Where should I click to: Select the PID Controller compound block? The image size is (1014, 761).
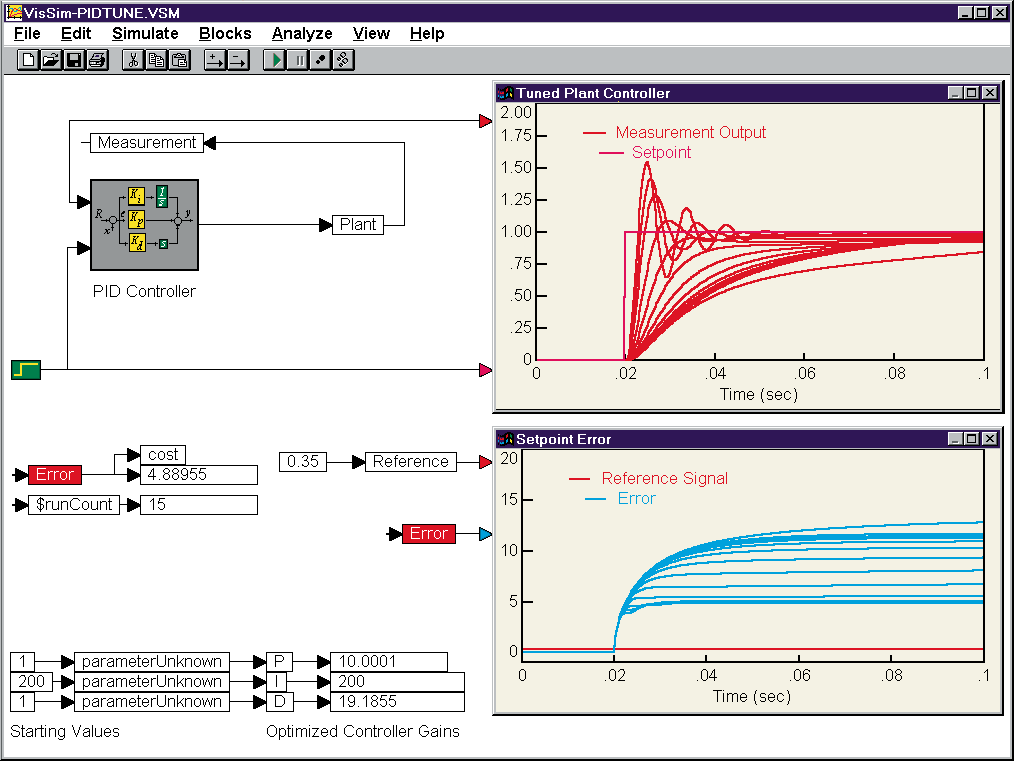(144, 224)
